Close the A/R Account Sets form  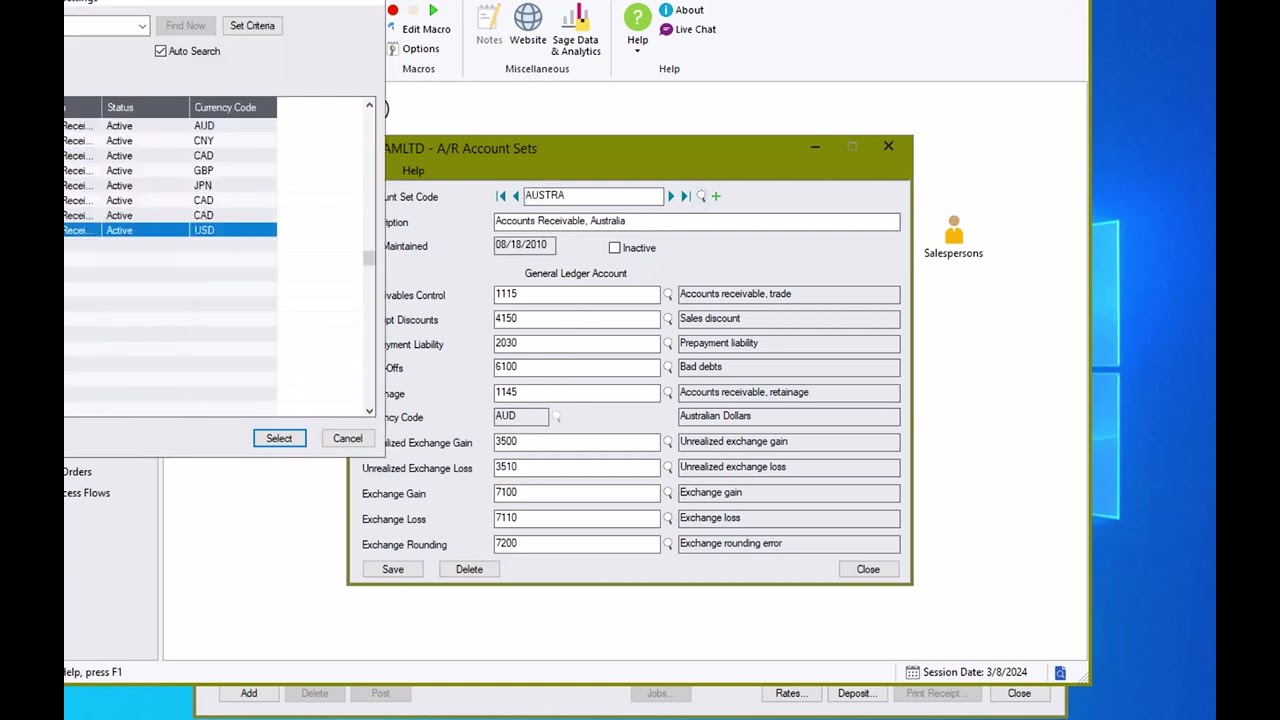(x=868, y=570)
